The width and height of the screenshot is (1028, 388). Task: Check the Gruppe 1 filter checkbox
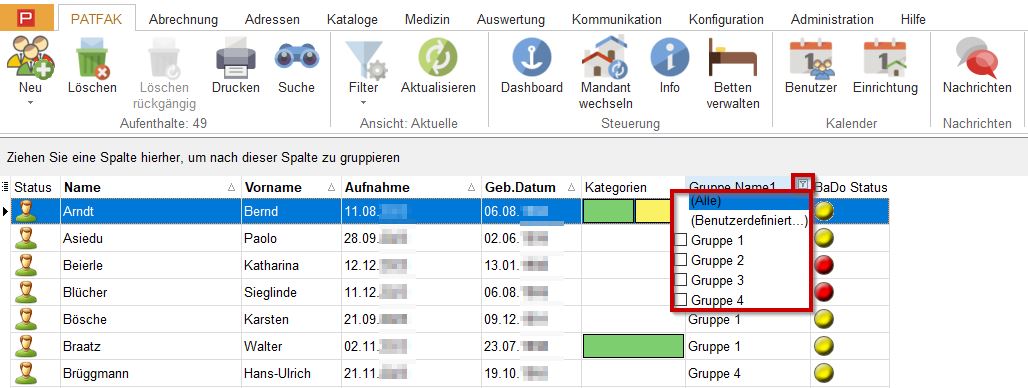(681, 240)
